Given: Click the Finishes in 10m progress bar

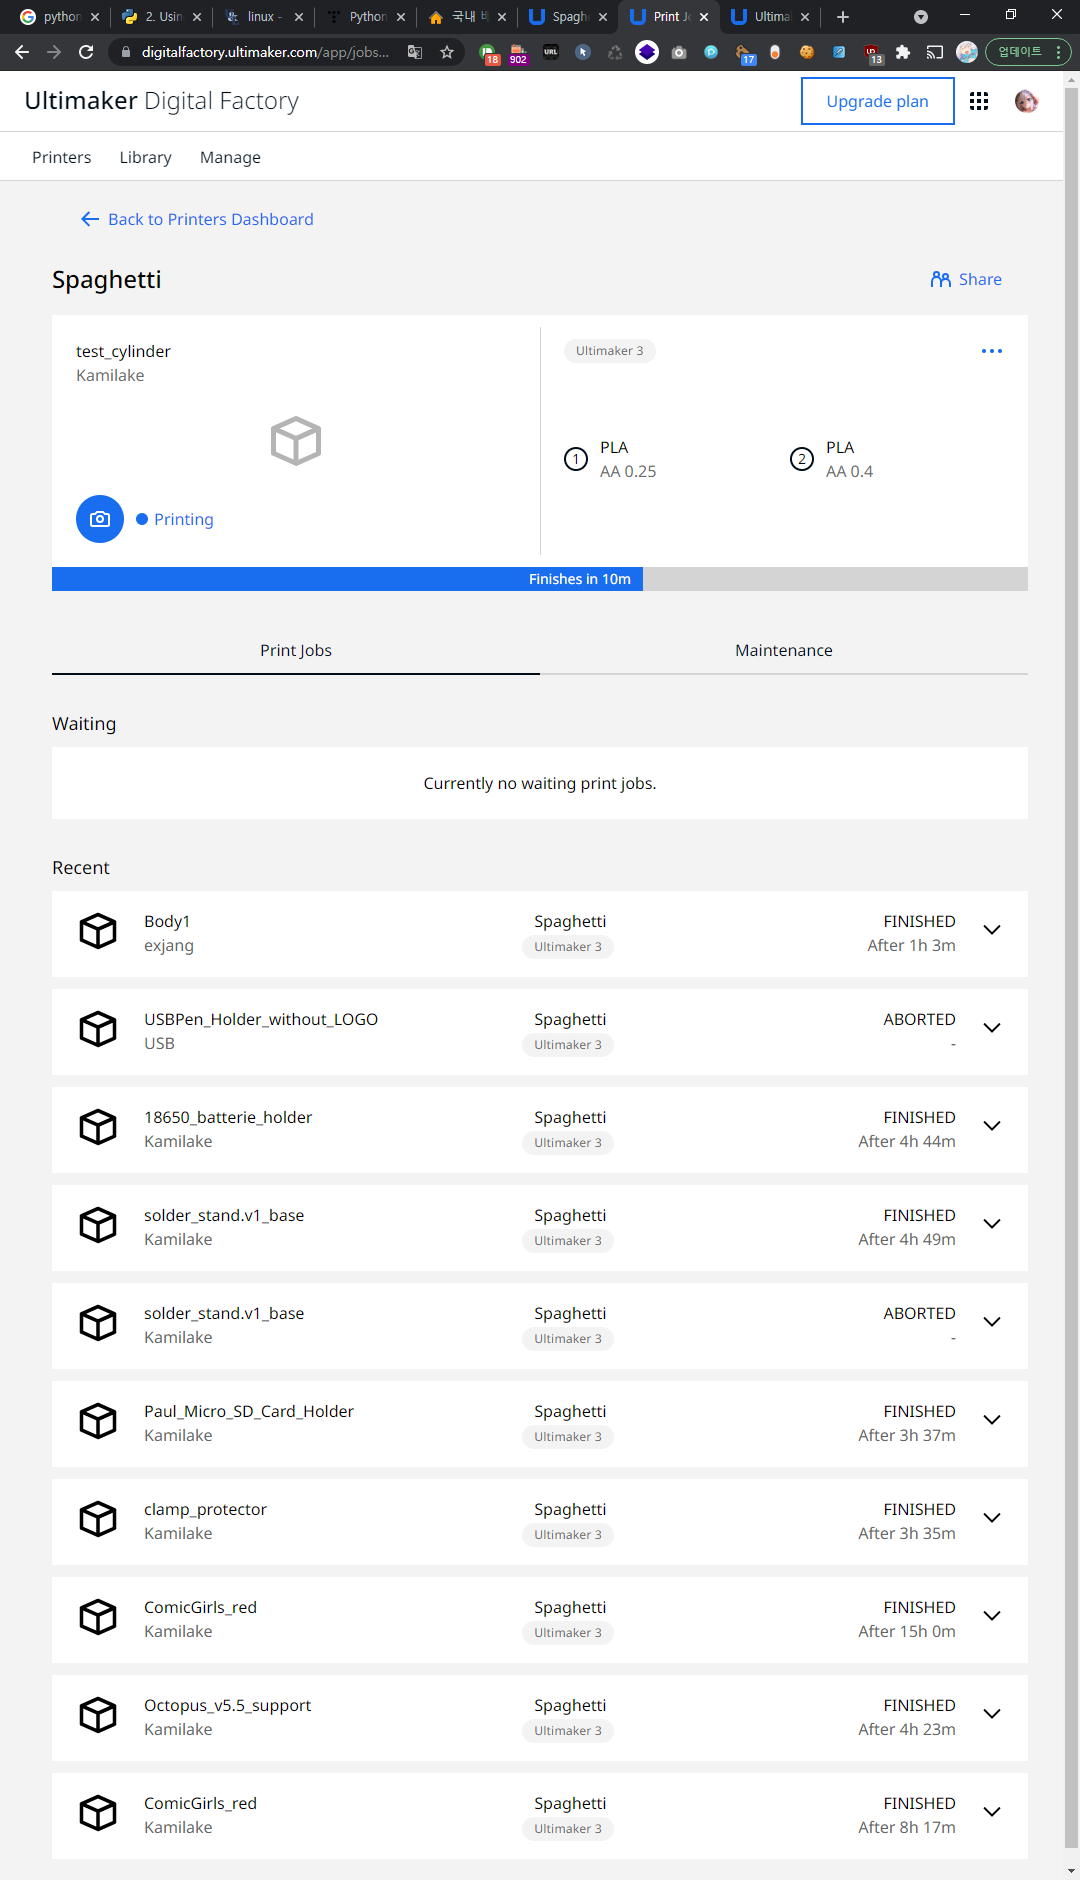Looking at the screenshot, I should tap(540, 579).
